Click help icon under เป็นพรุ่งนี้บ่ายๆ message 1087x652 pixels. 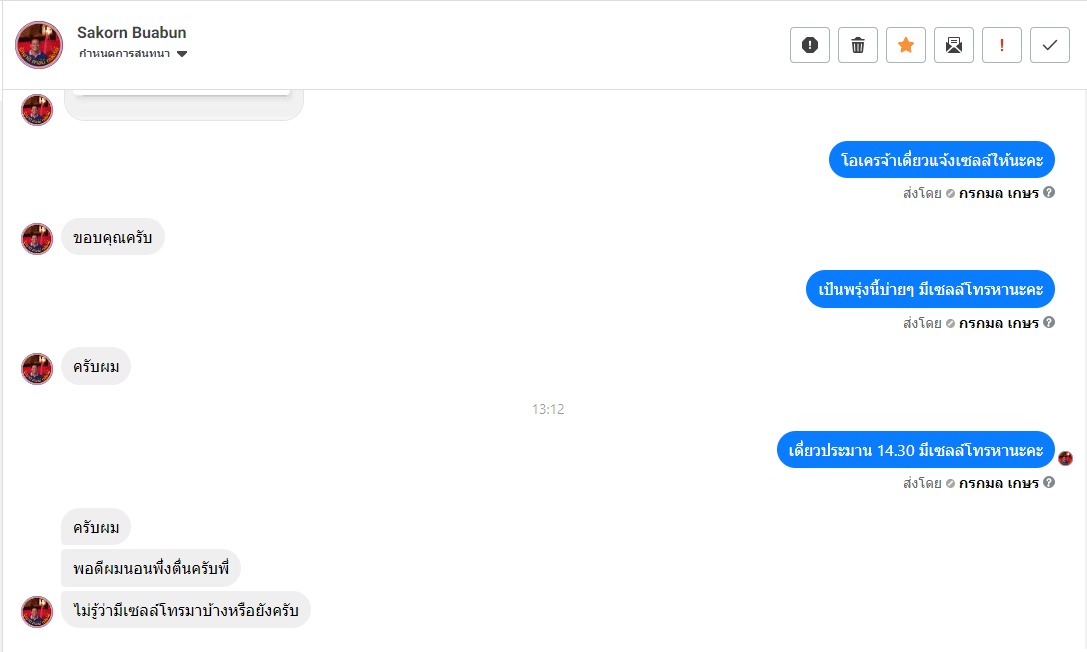(x=1049, y=322)
